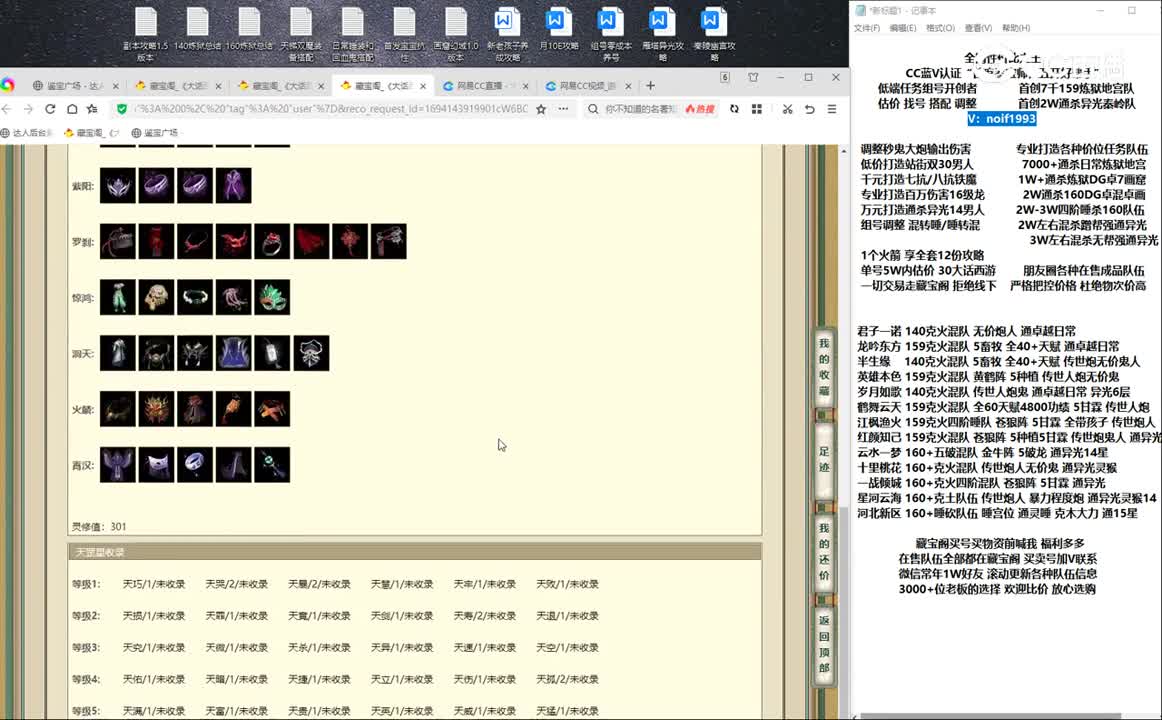Select the red tassel knot item in 罗刹 row
The image size is (1162, 720).
(350, 241)
